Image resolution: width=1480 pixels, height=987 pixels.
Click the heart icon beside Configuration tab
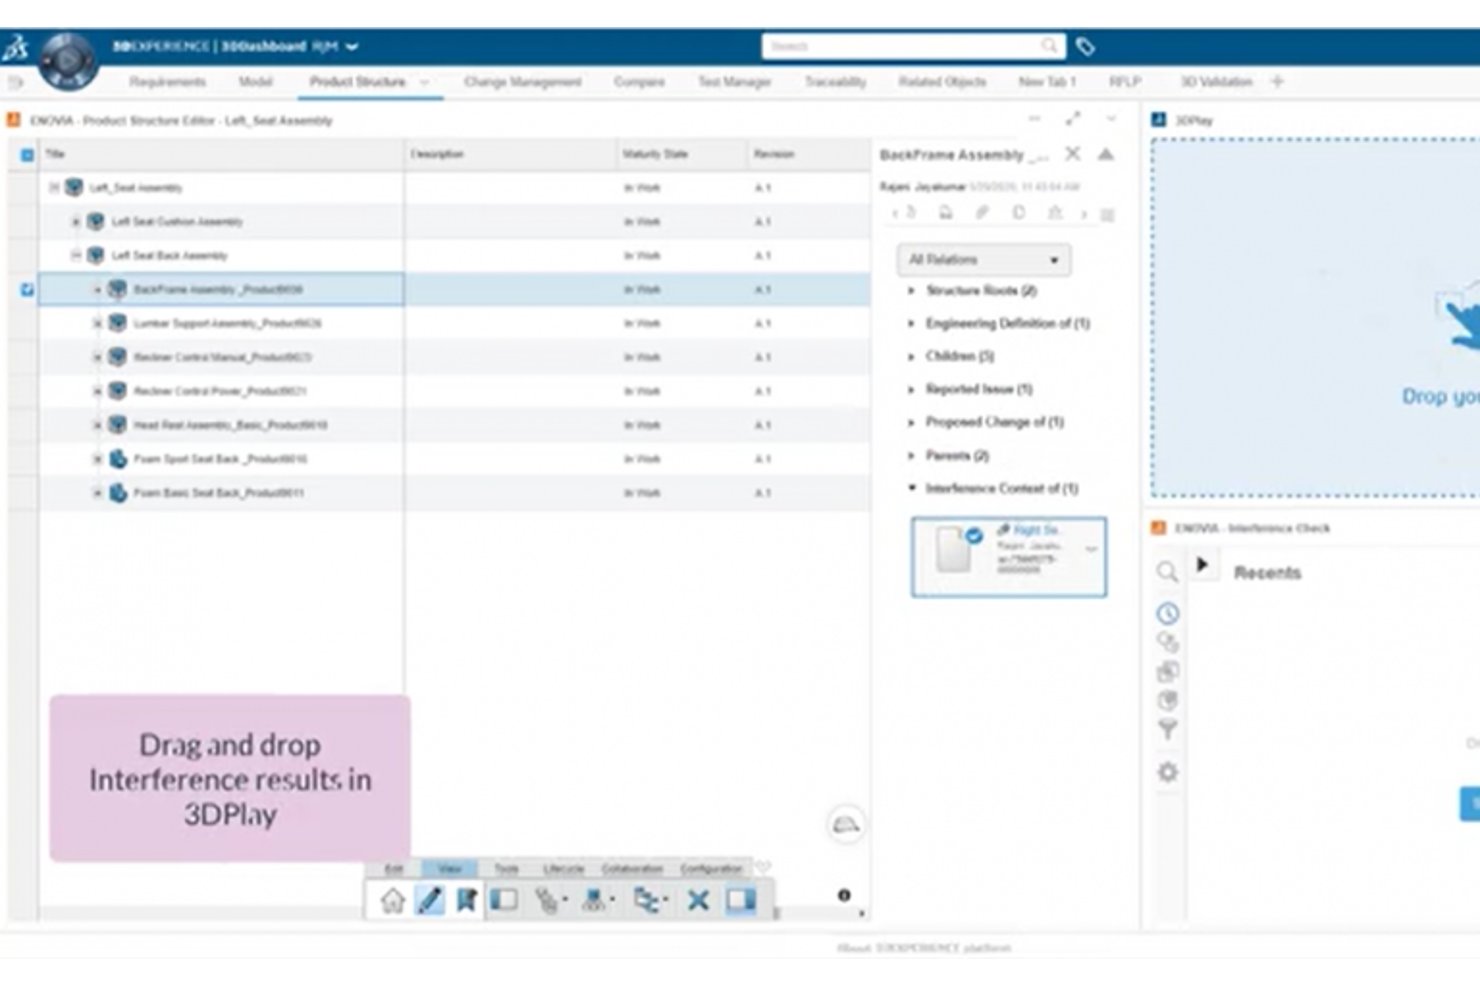(x=763, y=868)
